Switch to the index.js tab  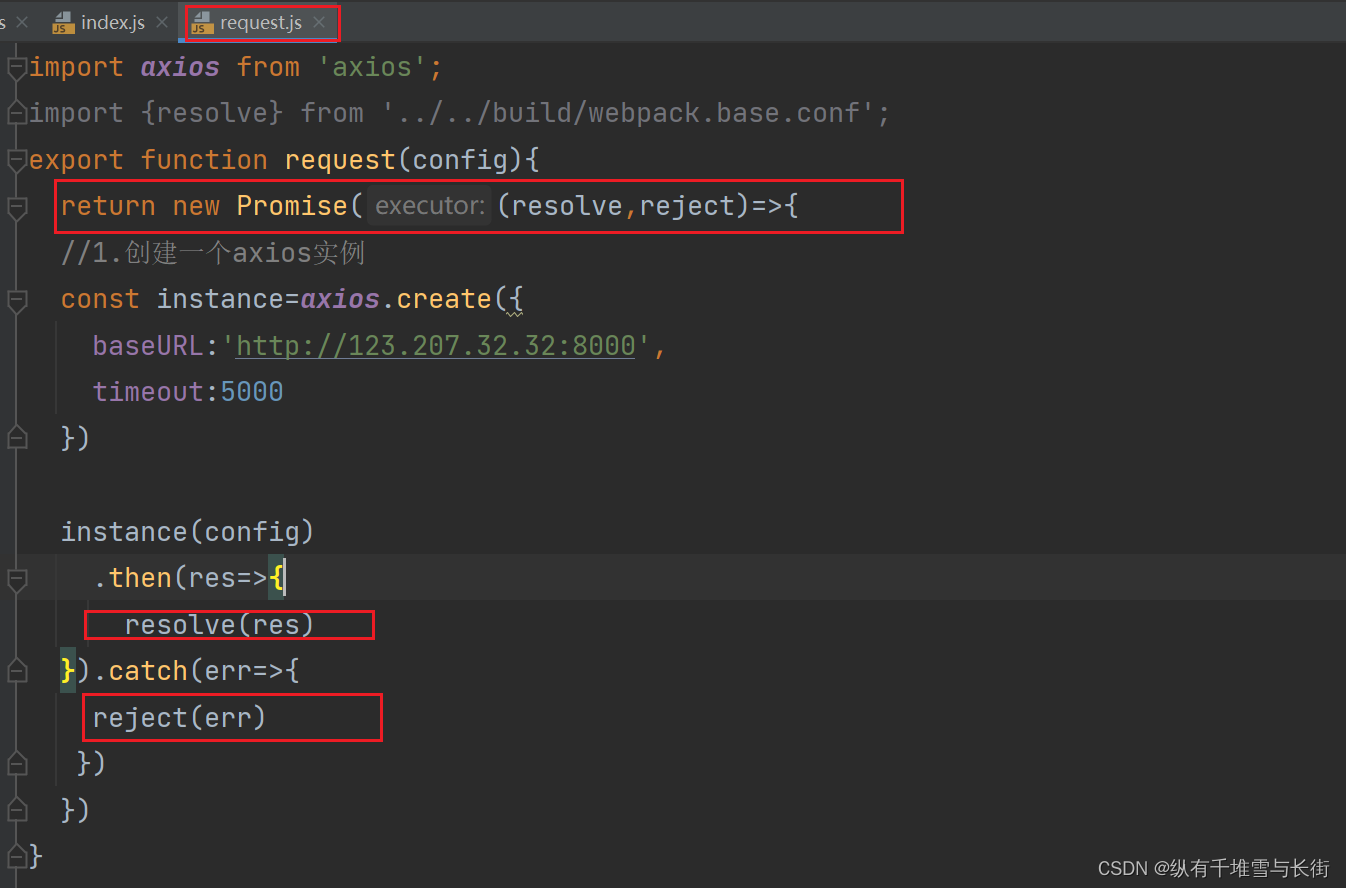click(112, 22)
